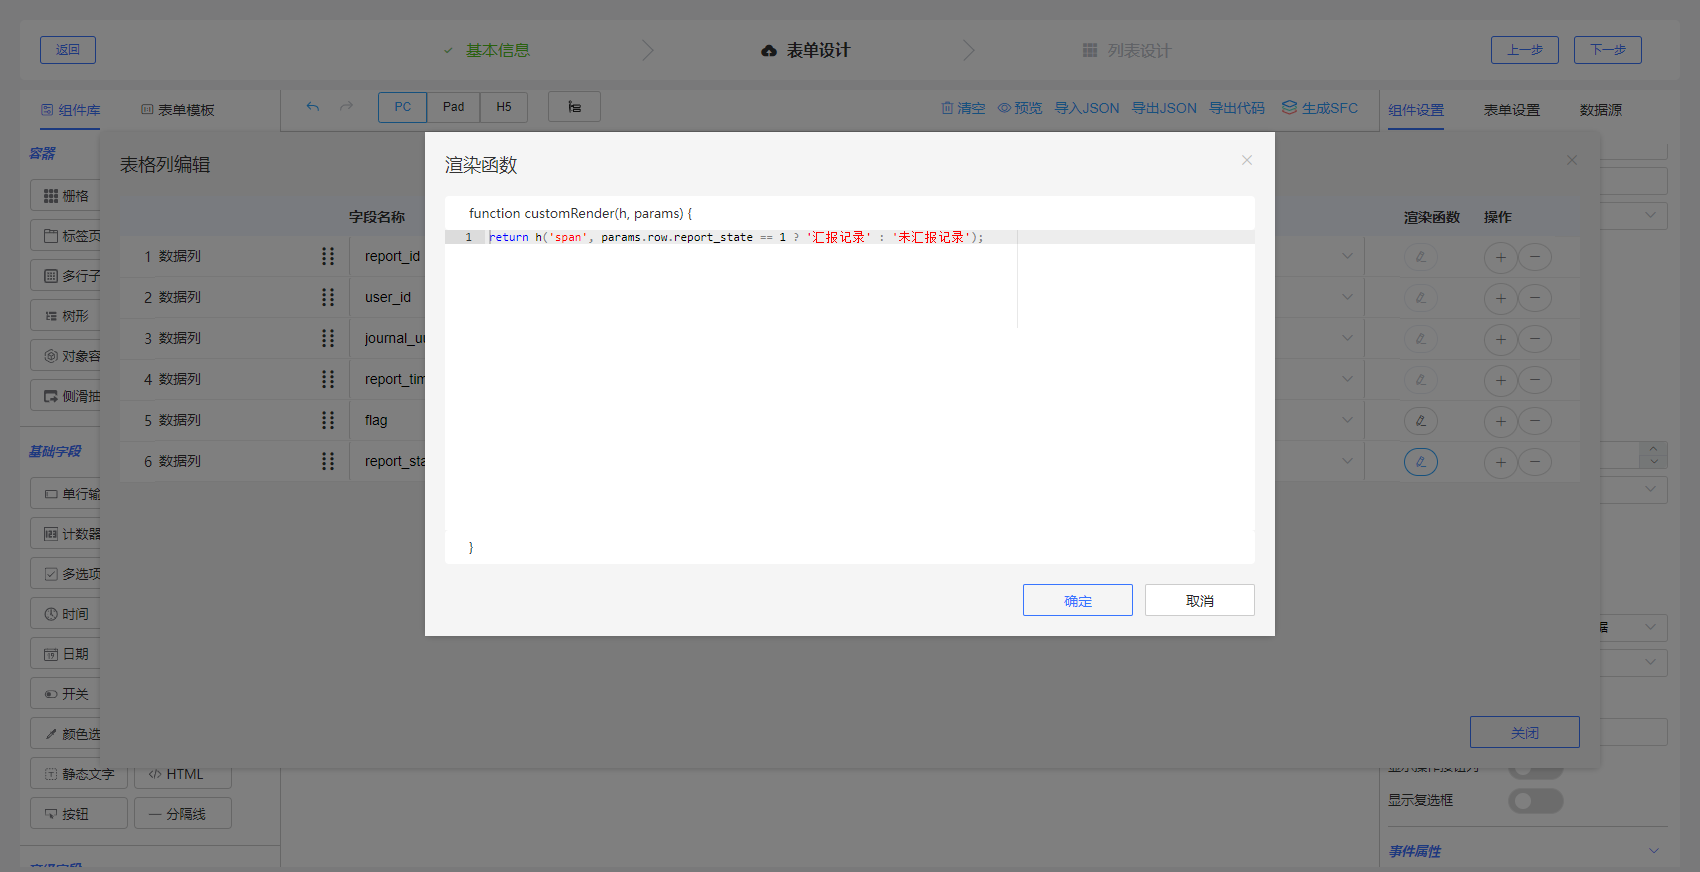1700x872 pixels.
Task: Switch to the 组件库 tab
Action: point(70,110)
